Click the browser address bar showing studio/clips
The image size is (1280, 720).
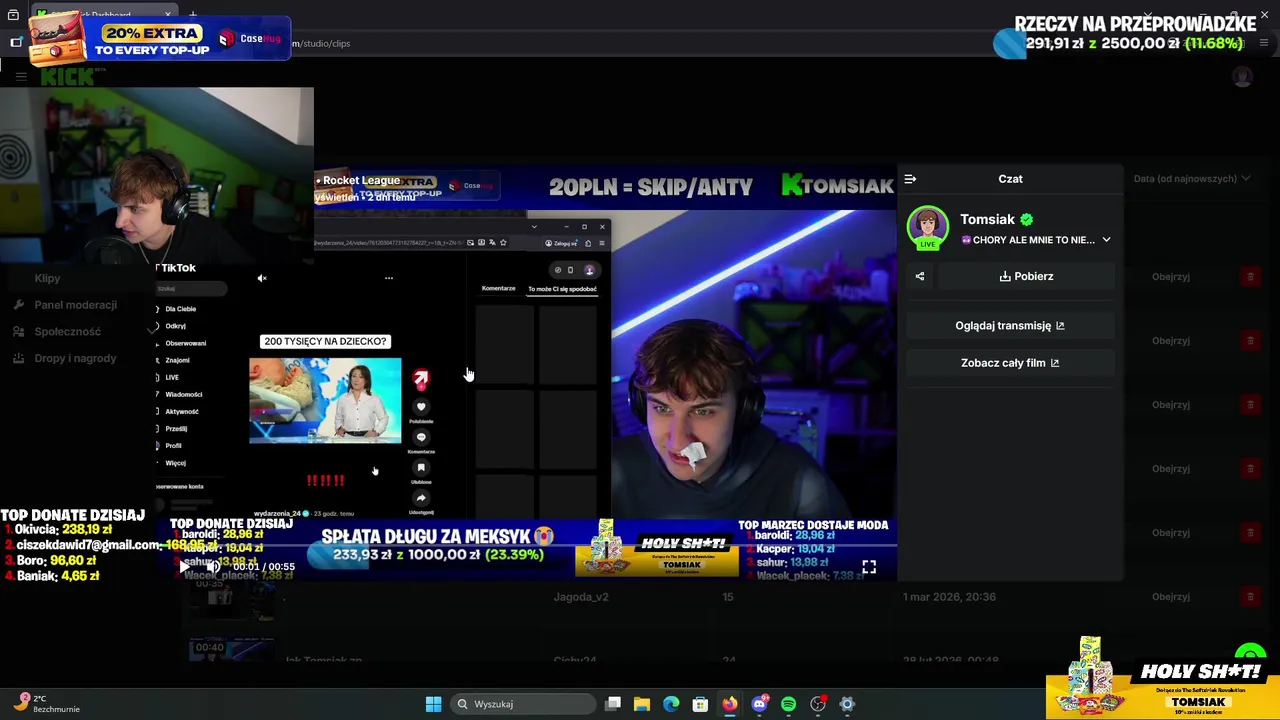pyautogui.click(x=640, y=43)
